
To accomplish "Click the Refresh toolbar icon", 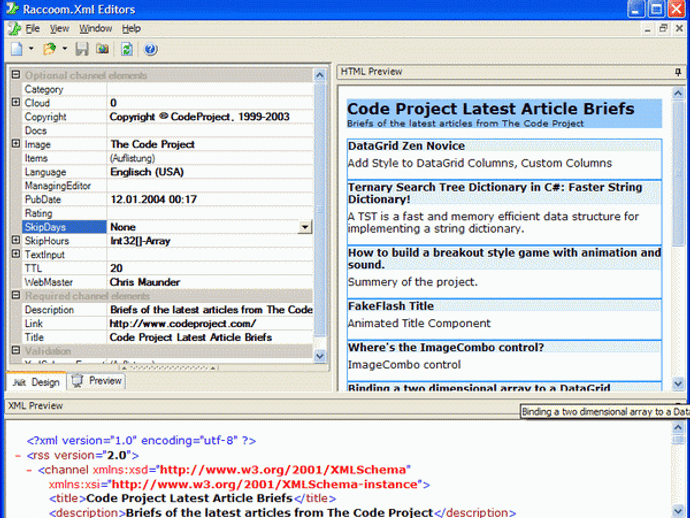I will 127,49.
